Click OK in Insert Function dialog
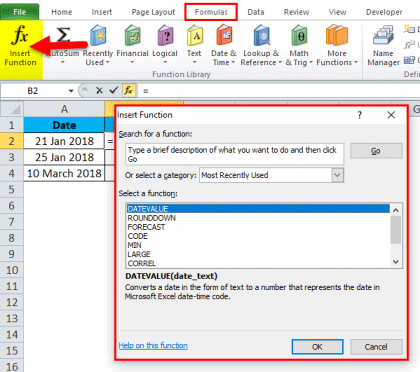Image resolution: width=420 pixels, height=372 pixels. click(x=317, y=347)
